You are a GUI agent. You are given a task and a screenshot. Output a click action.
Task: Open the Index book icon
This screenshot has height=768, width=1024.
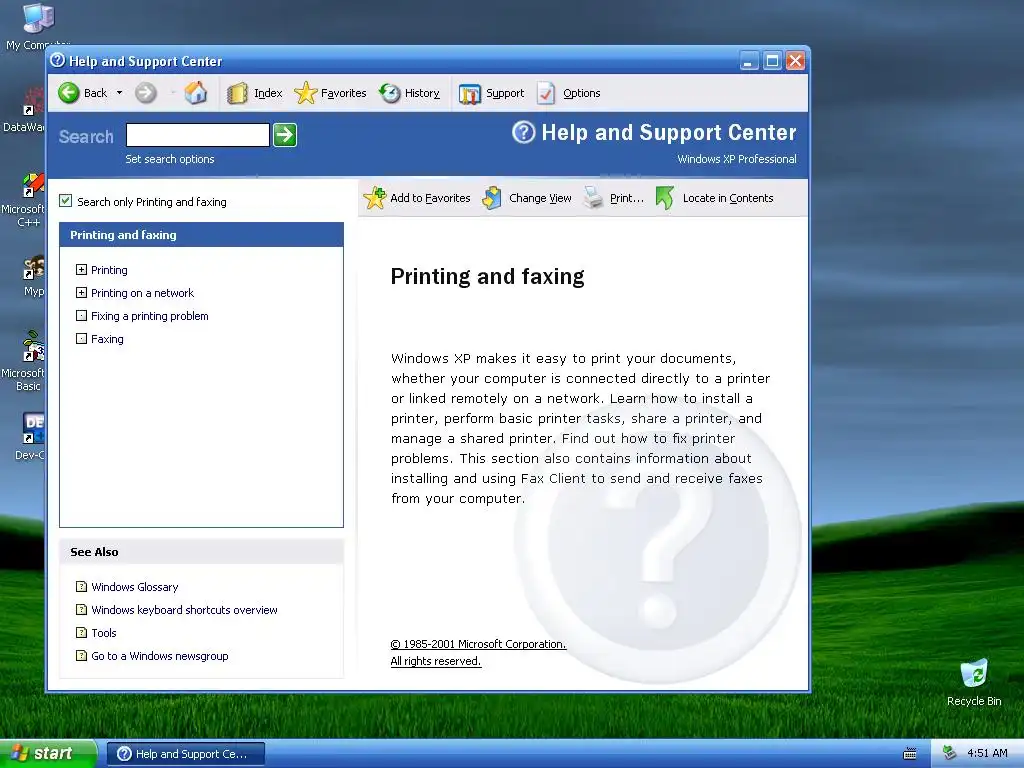237,93
